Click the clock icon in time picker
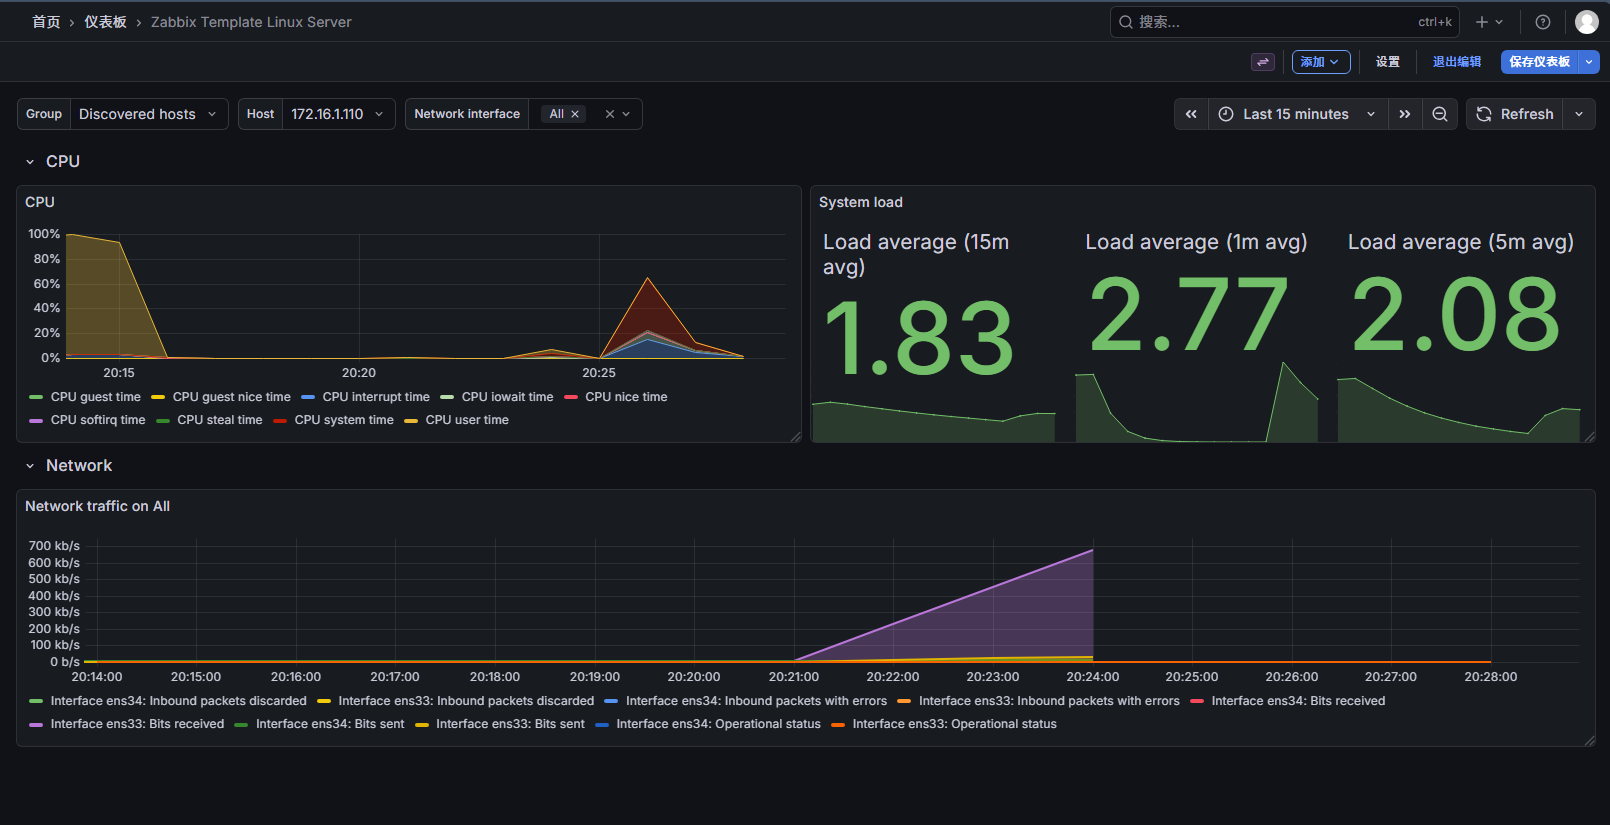 click(1226, 114)
